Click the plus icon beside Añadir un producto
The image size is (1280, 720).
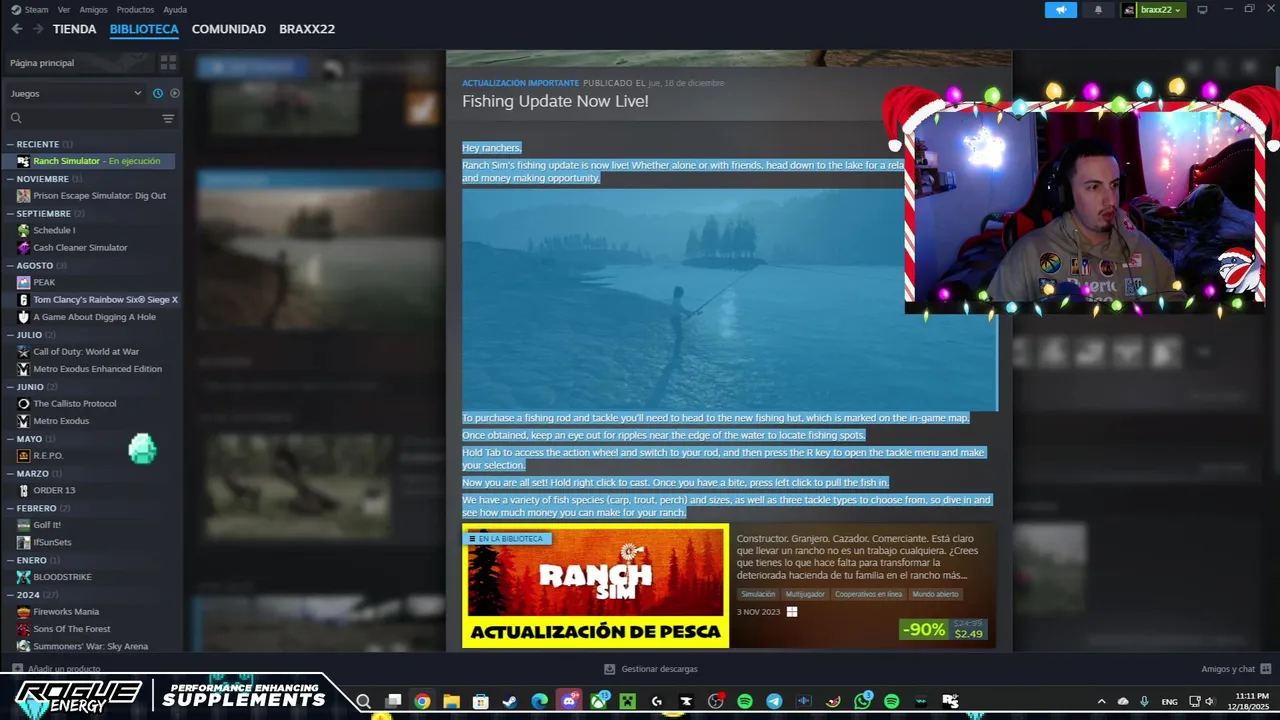17,668
